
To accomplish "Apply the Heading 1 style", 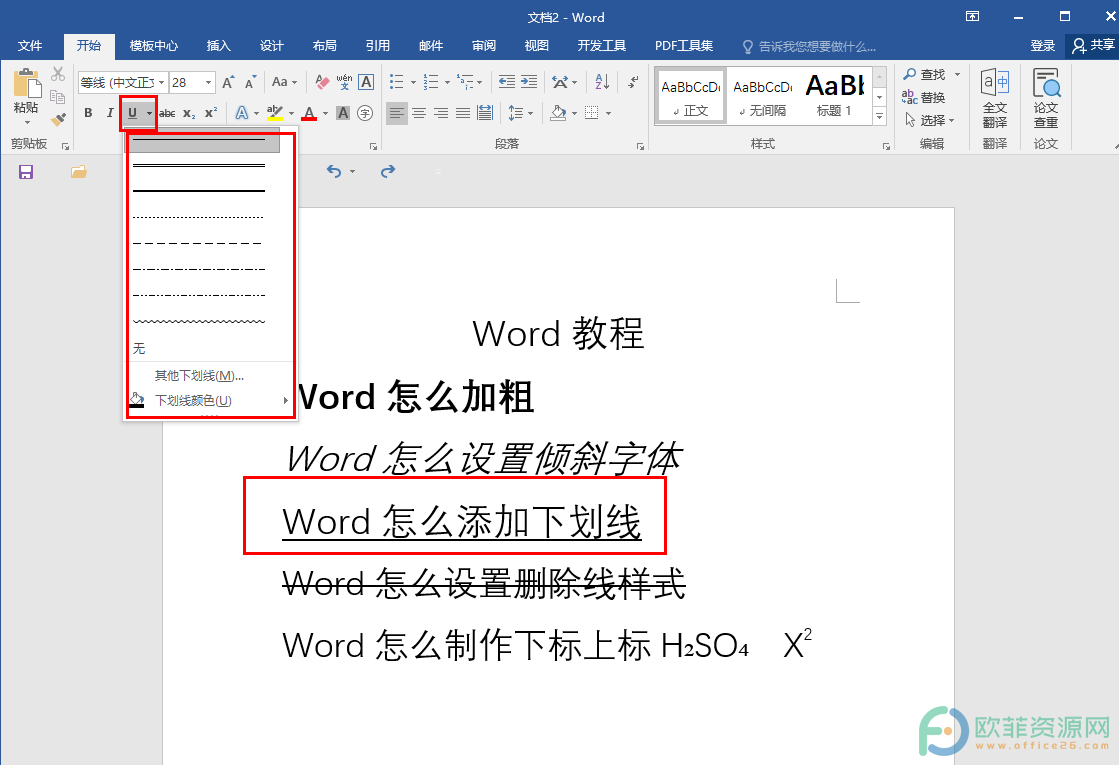I will tap(834, 97).
